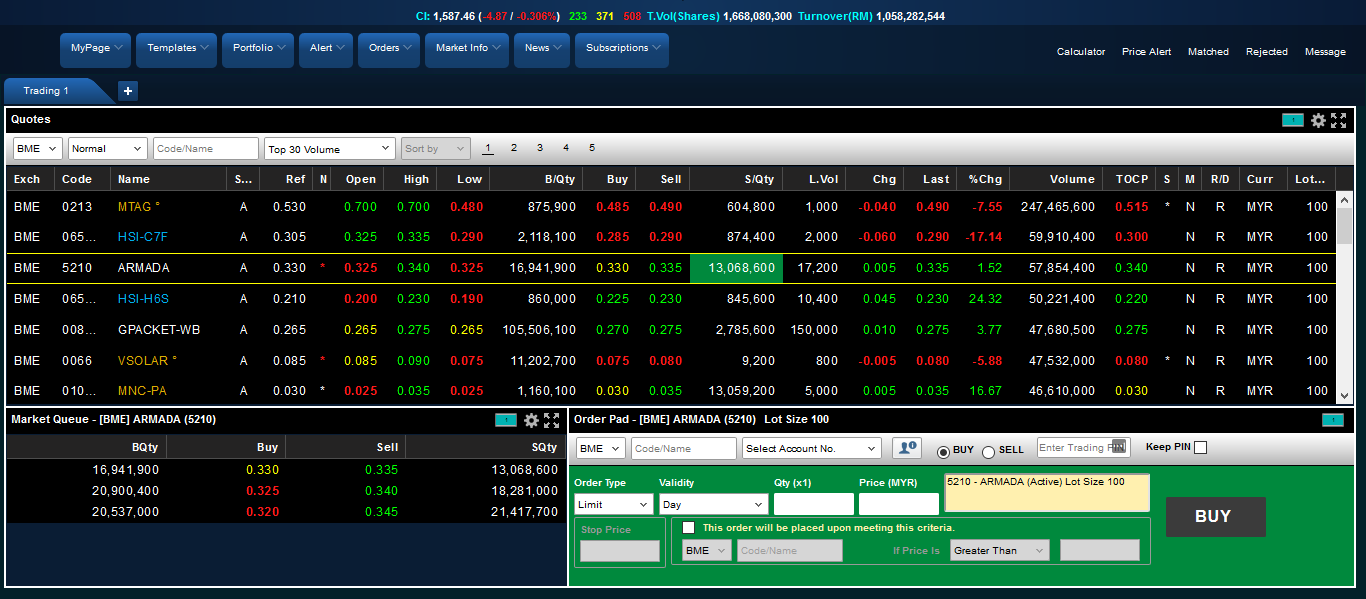Tick the conditional order criteria checkbox
Image resolution: width=1366 pixels, height=599 pixels.
(x=688, y=527)
